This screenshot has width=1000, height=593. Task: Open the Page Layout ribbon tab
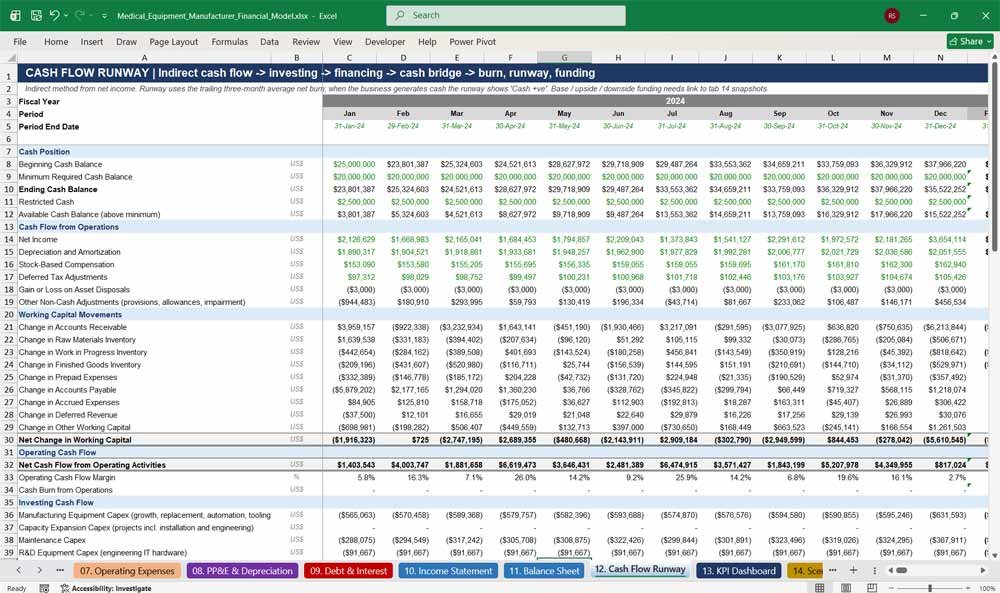[173, 41]
